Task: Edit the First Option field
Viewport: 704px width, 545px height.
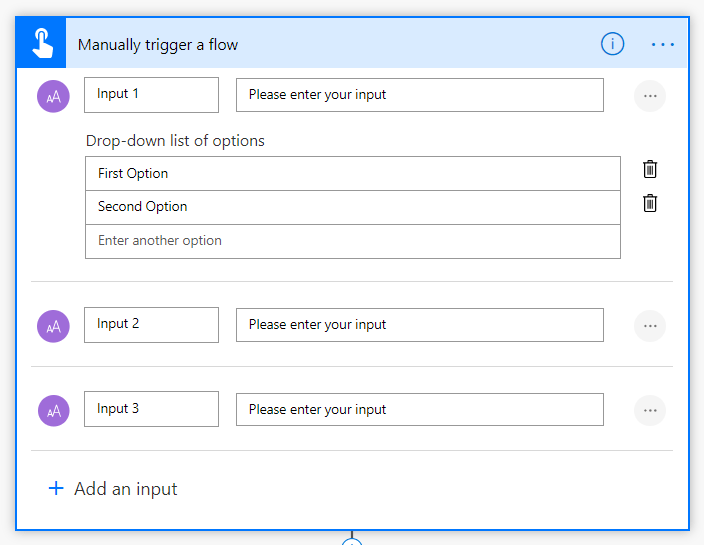Action: [x=353, y=173]
